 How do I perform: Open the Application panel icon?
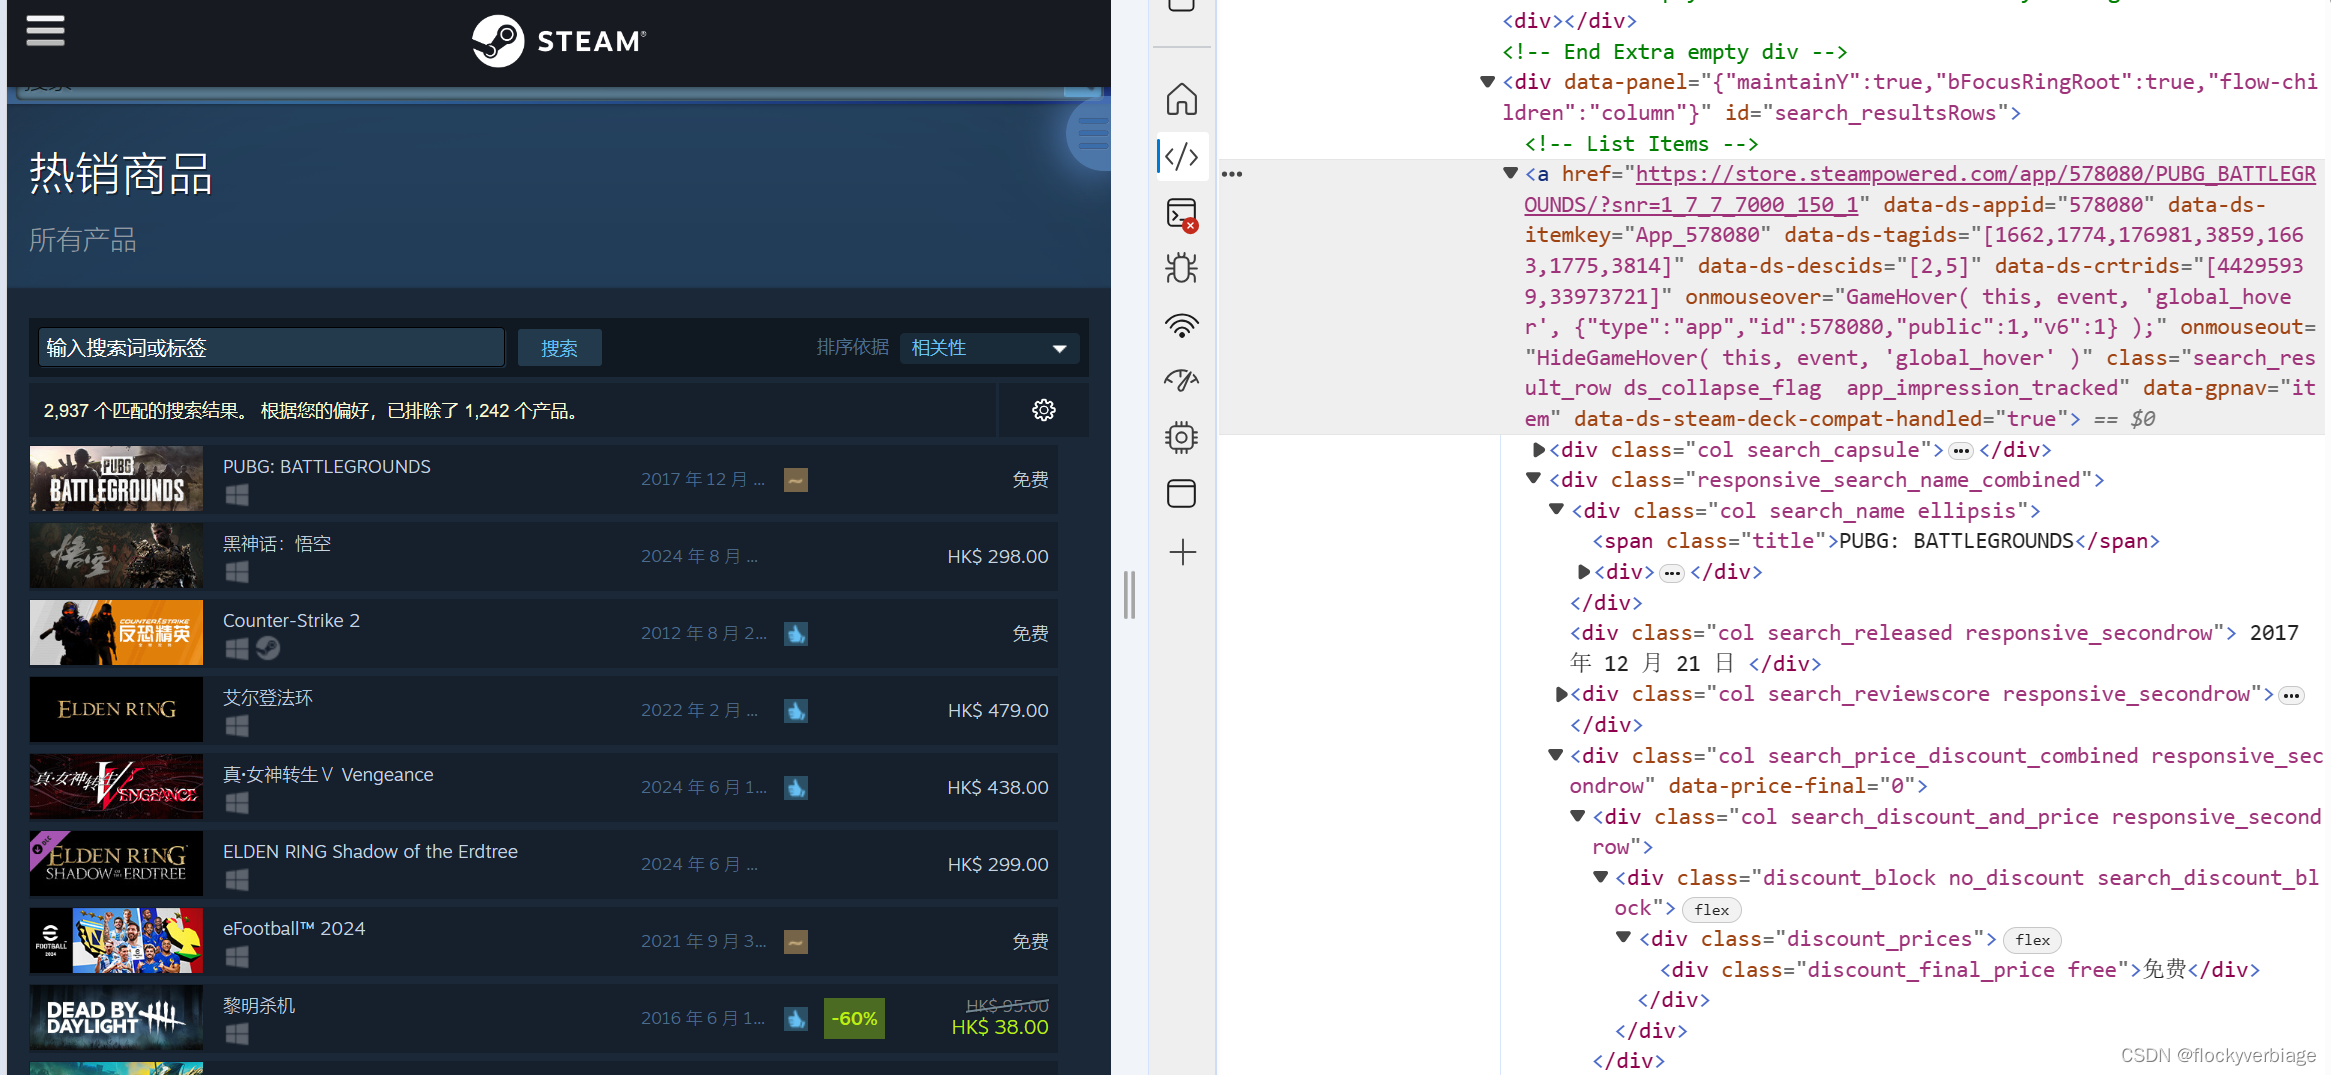tap(1182, 493)
